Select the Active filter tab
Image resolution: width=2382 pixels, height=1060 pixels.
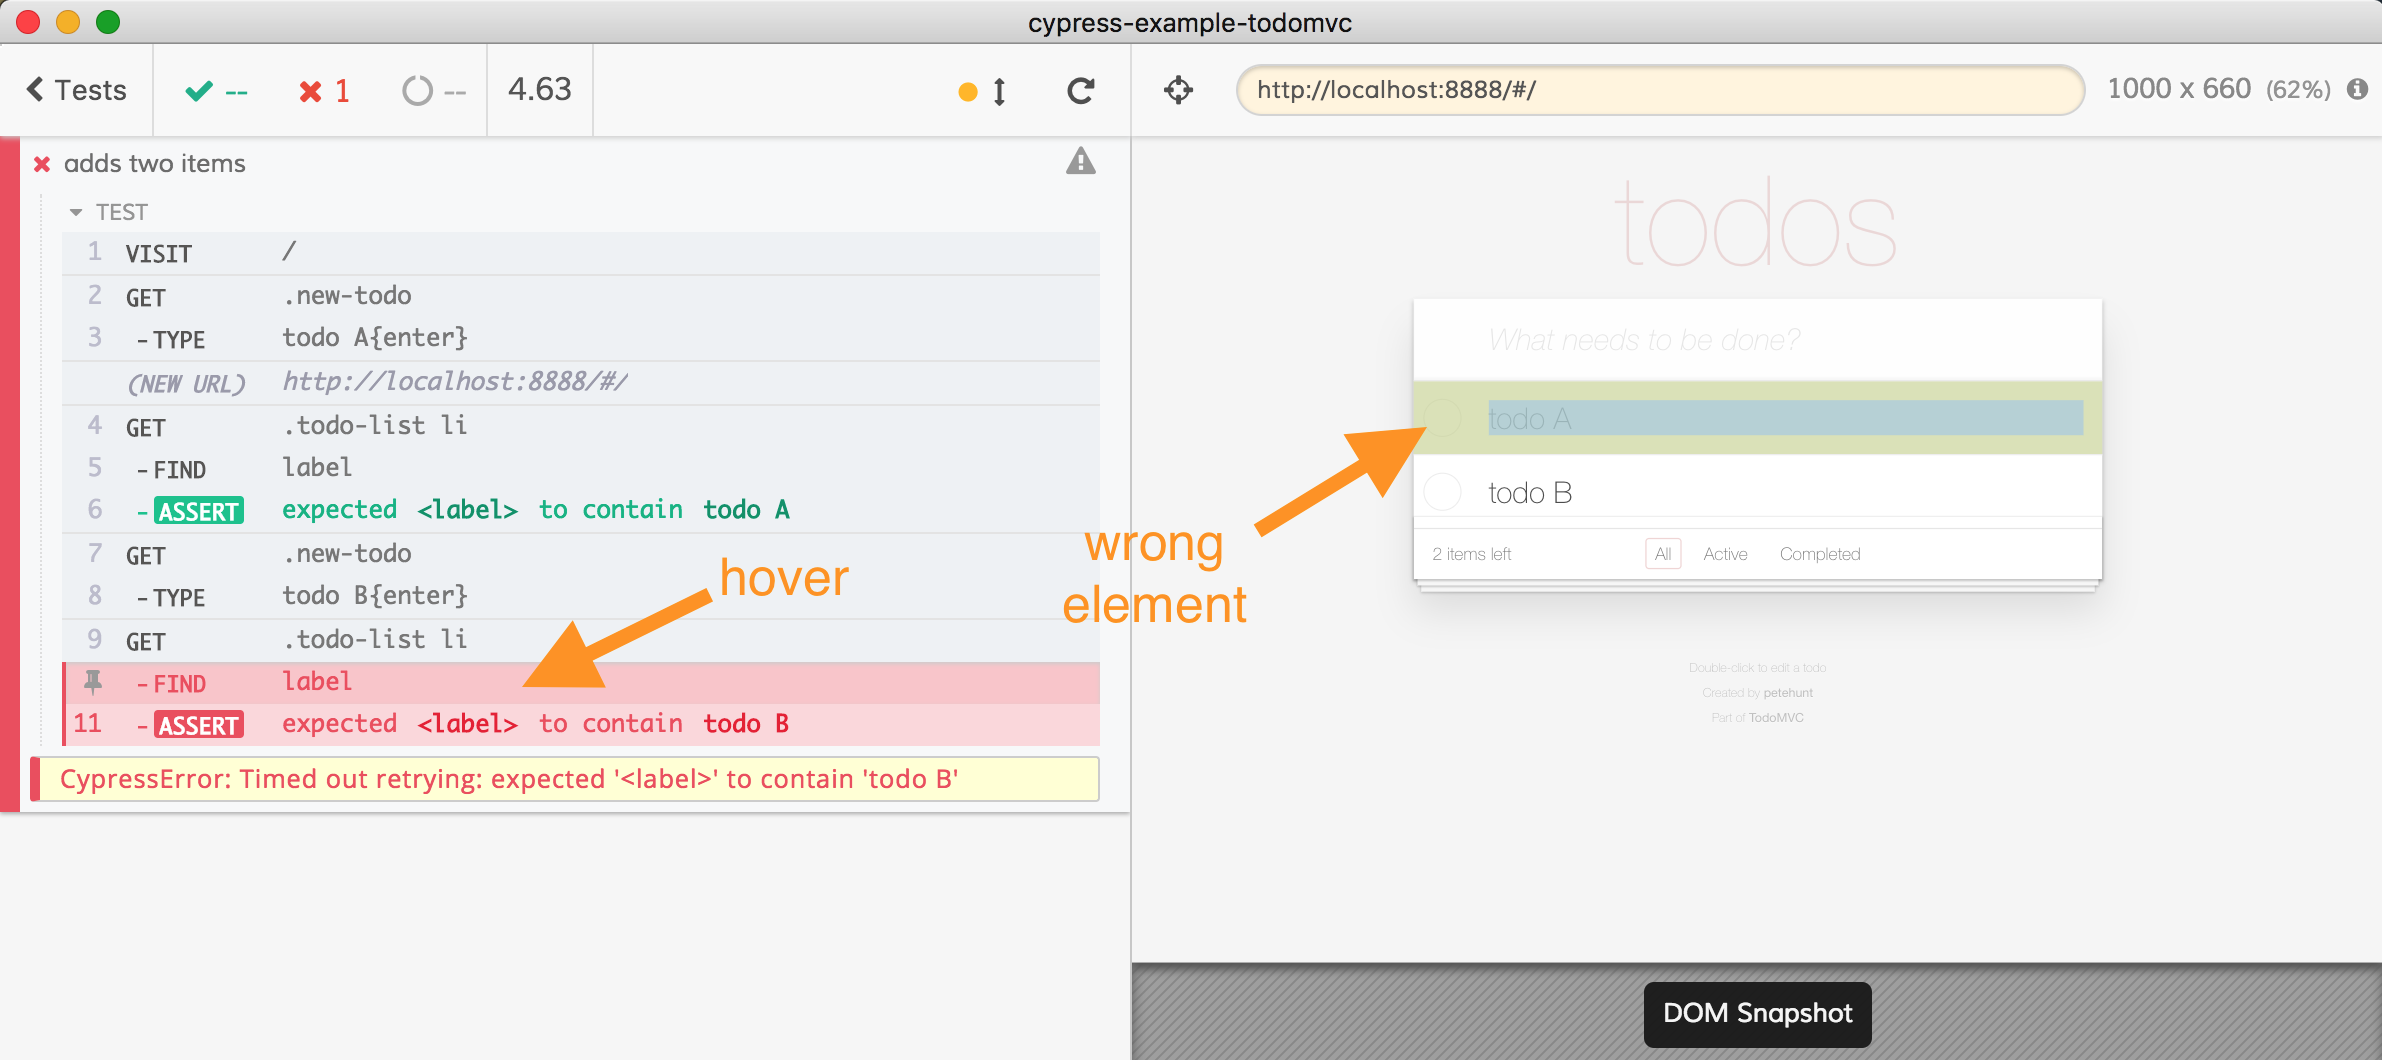pyautogui.click(x=1725, y=554)
